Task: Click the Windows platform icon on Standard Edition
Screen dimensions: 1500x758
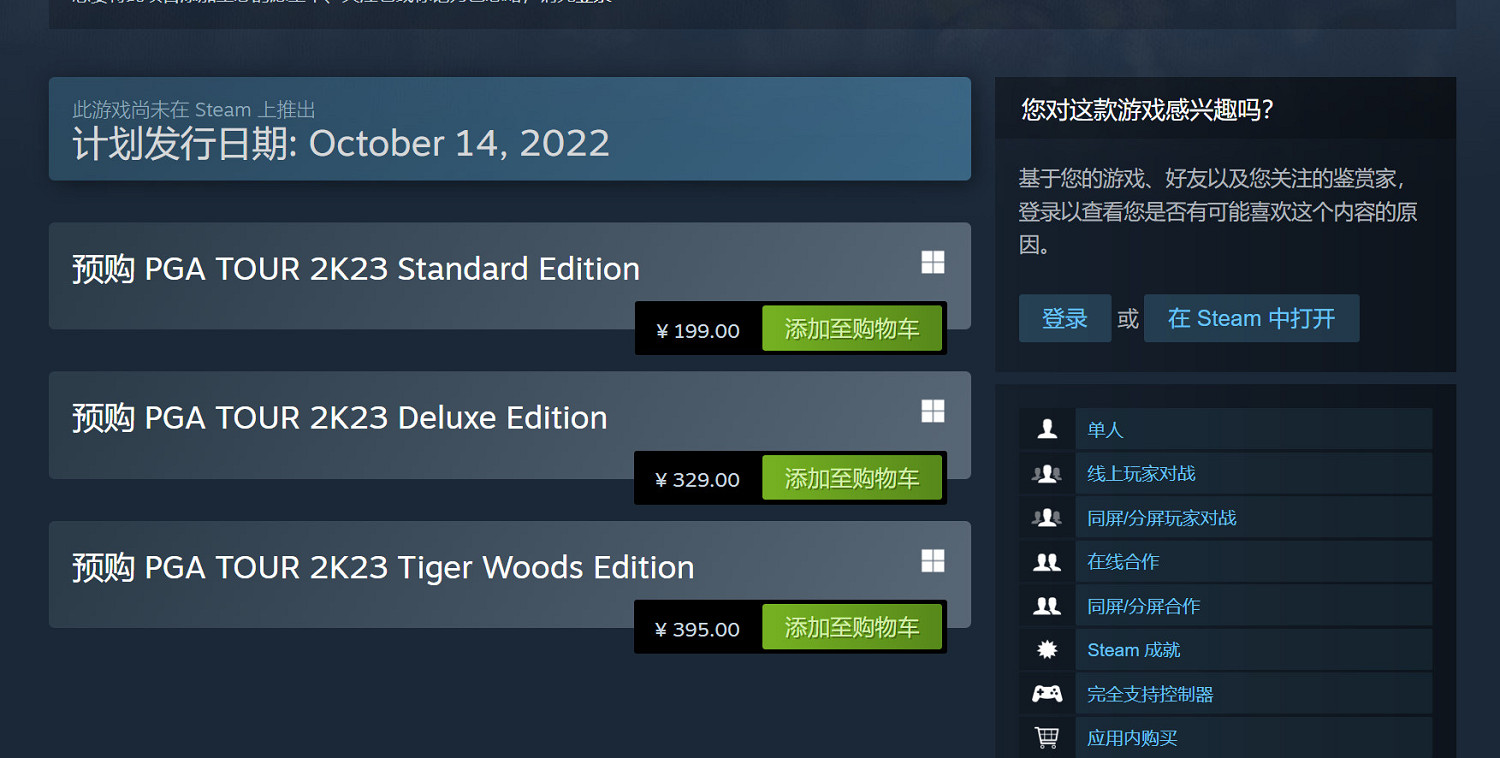Action: click(x=932, y=261)
